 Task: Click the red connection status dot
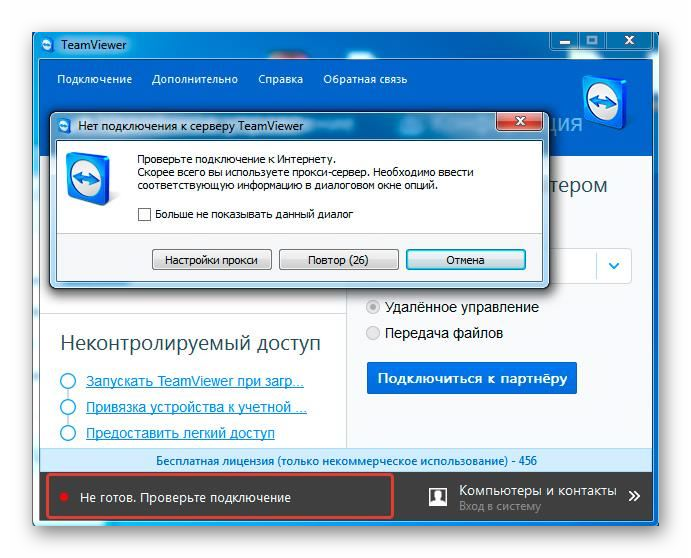[64, 497]
